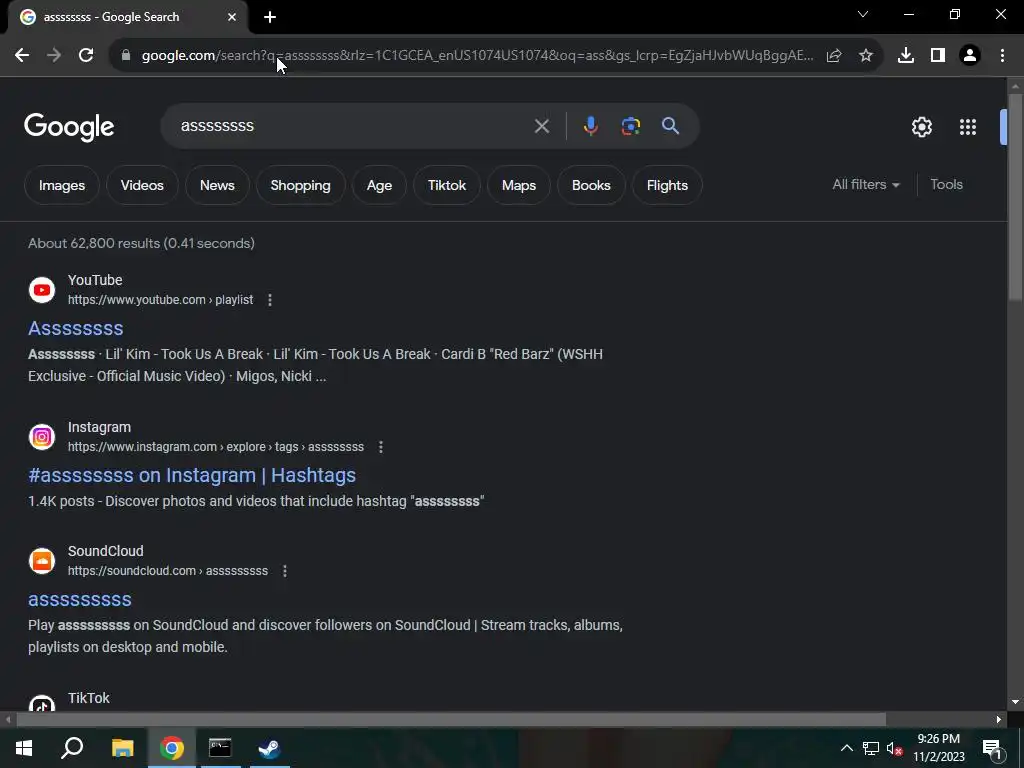Click the instagram.com explore tags URL
1024x768 pixels.
pyautogui.click(x=216, y=447)
